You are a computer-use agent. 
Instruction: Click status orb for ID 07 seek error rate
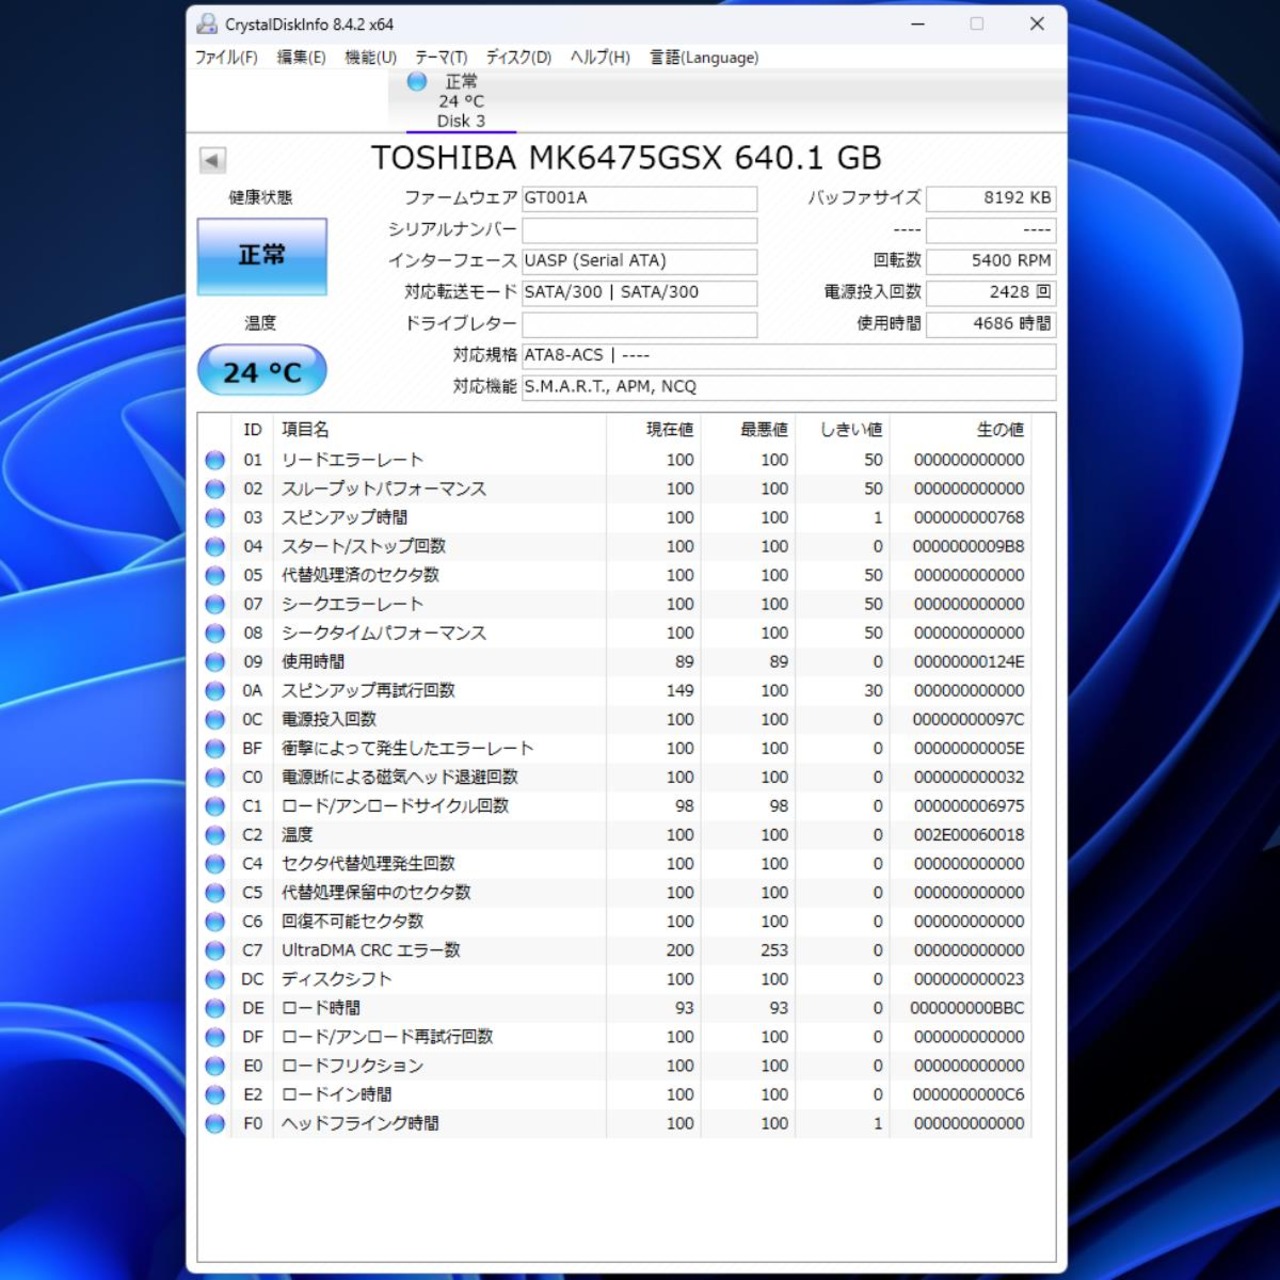point(215,604)
